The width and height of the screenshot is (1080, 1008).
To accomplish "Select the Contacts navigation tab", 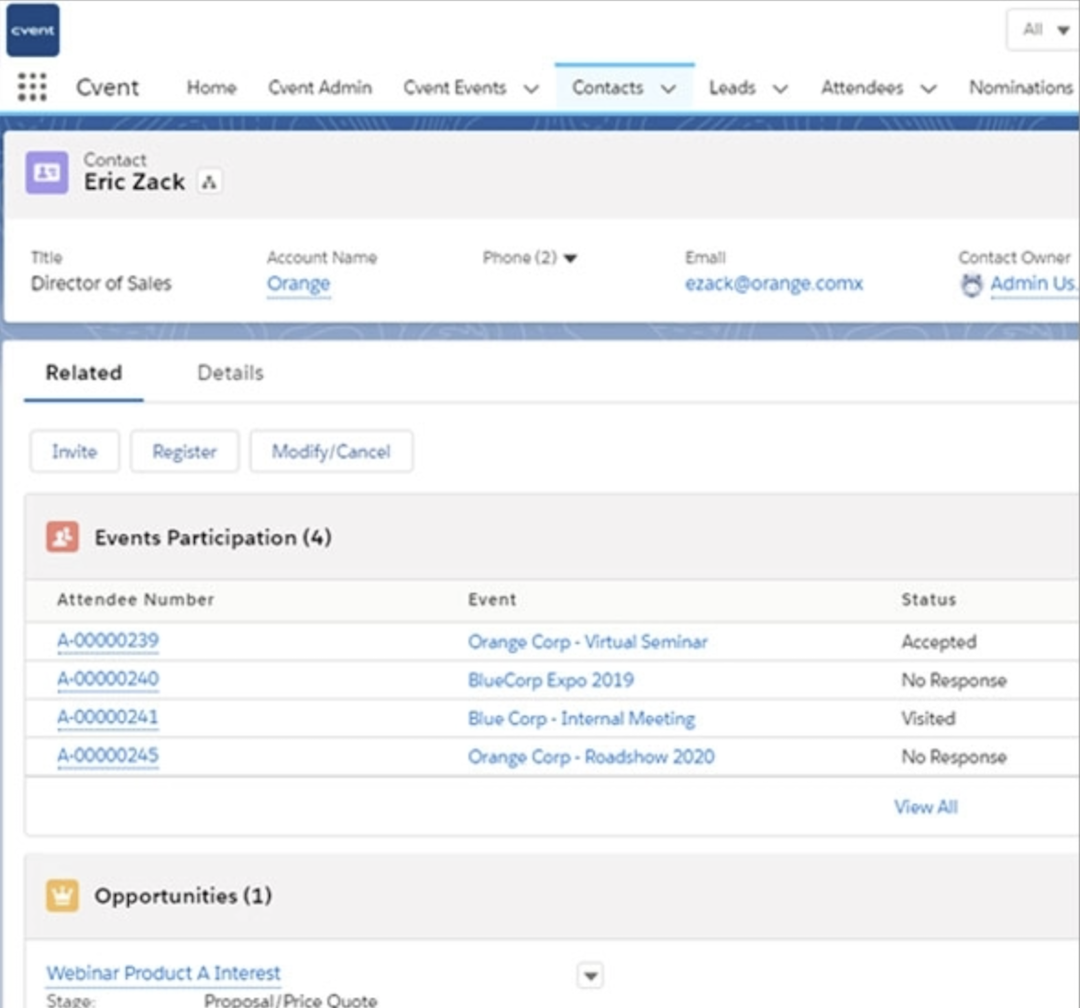I will click(x=608, y=88).
